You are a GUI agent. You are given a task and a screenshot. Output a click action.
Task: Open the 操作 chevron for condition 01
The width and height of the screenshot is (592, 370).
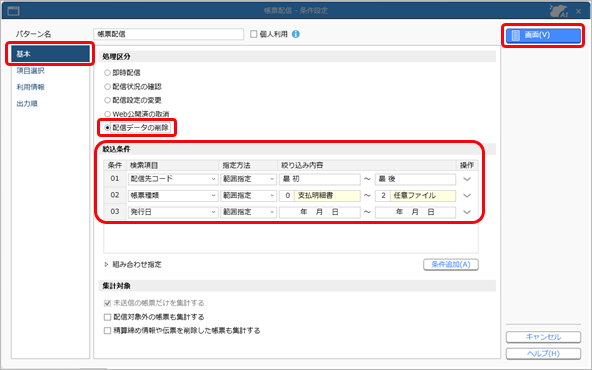pyautogui.click(x=467, y=179)
